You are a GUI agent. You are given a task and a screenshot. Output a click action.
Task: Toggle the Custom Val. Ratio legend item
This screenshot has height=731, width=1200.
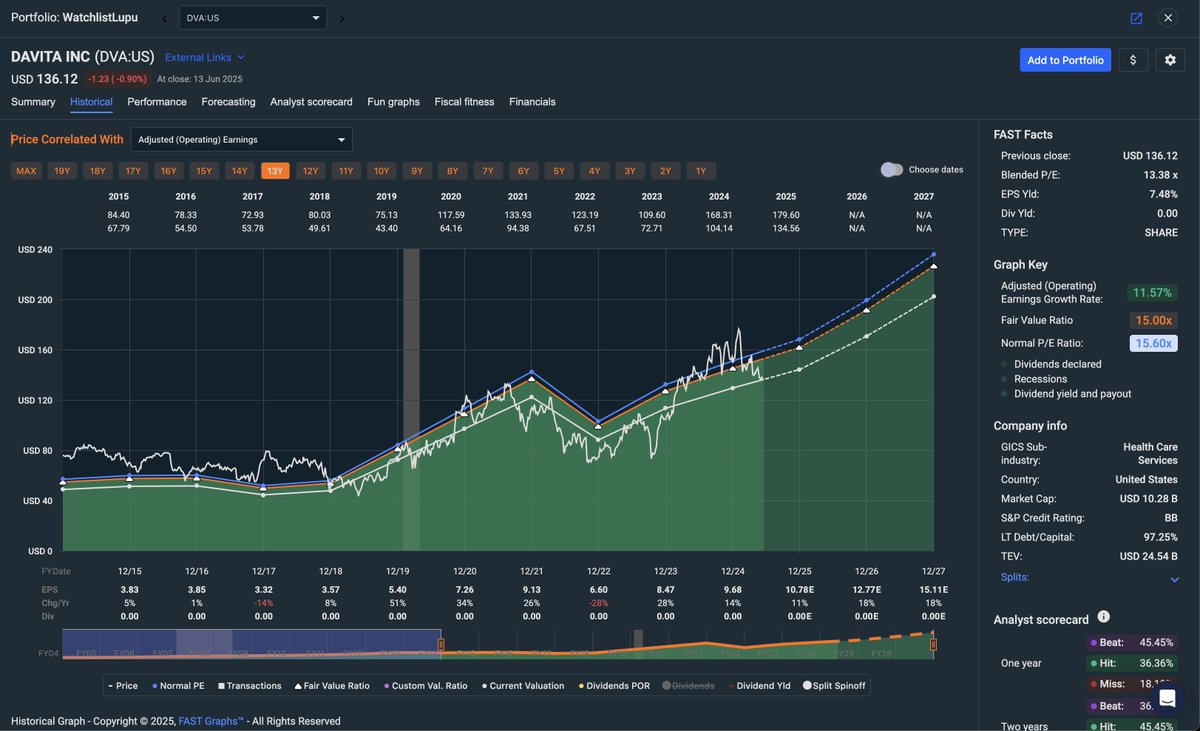(424, 686)
